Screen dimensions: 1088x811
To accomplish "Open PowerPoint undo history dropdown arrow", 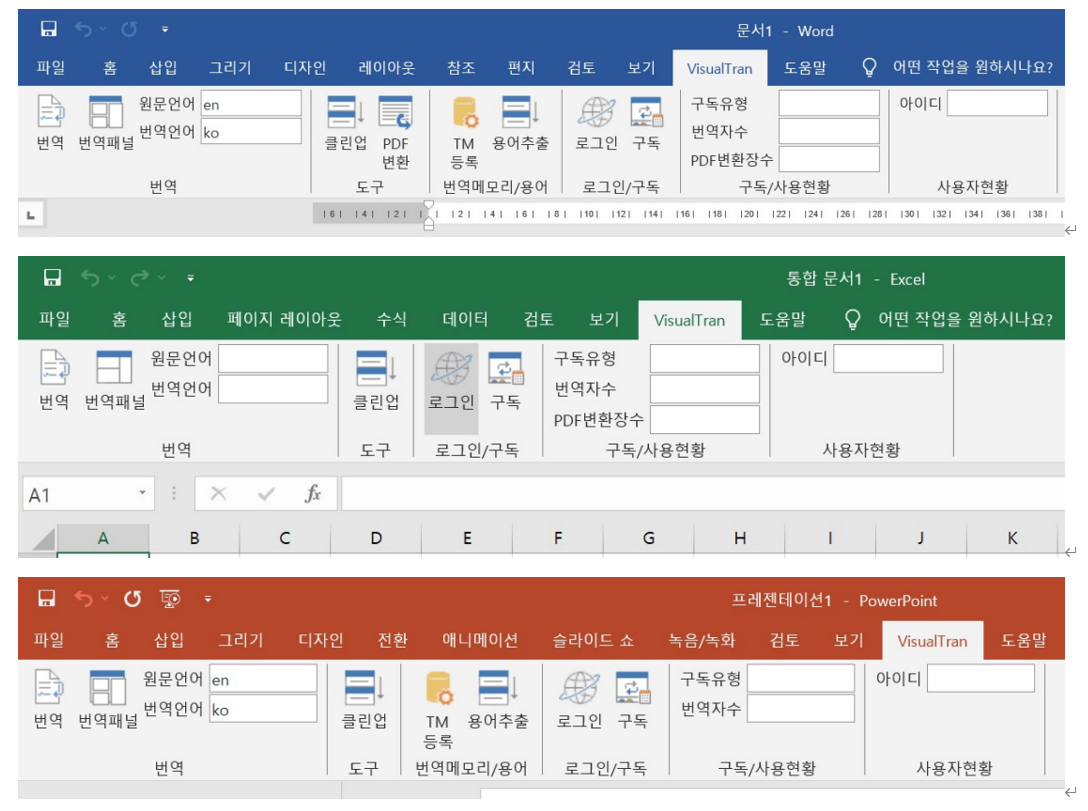I will click(x=105, y=599).
